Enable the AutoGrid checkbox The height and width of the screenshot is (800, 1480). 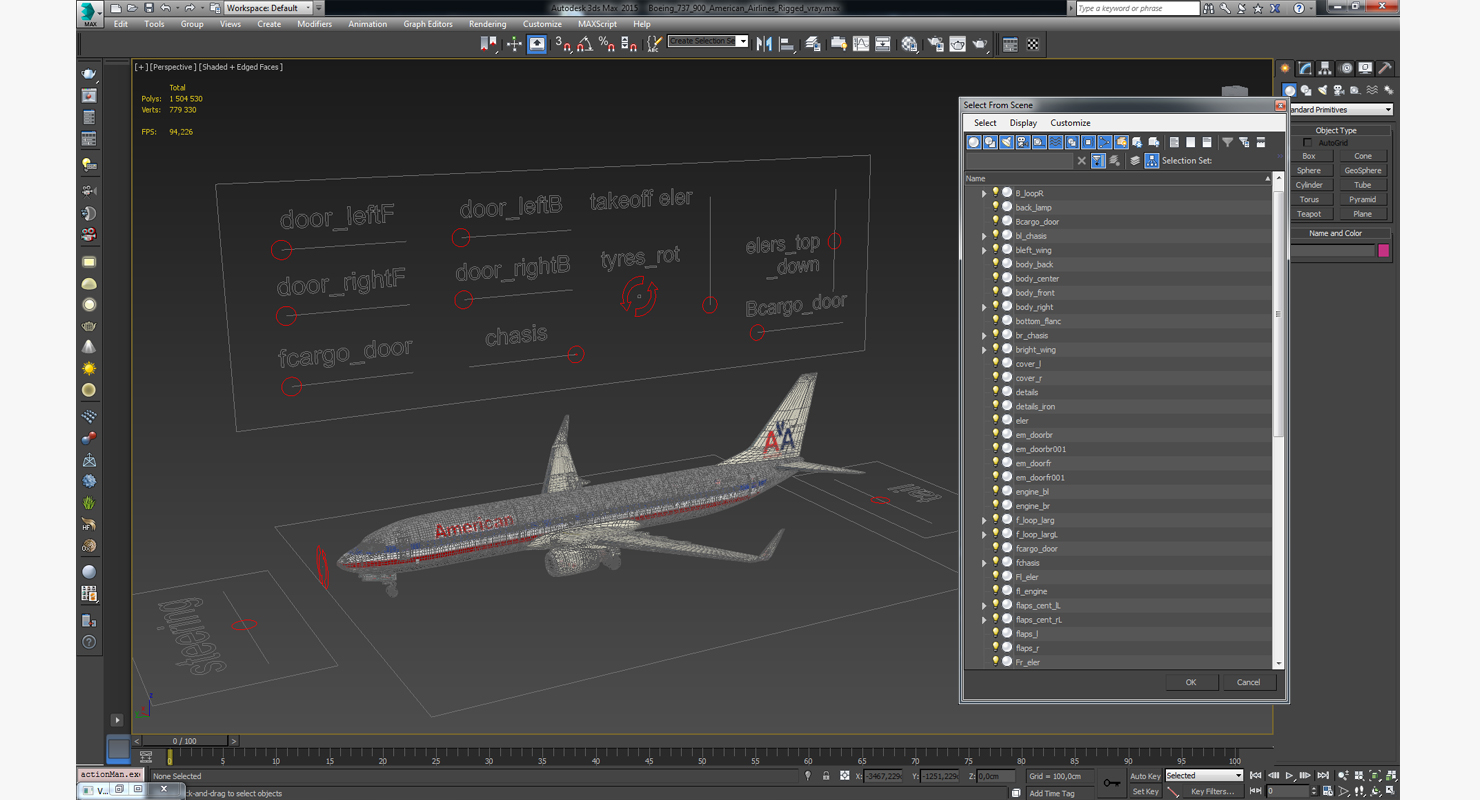[x=1308, y=143]
